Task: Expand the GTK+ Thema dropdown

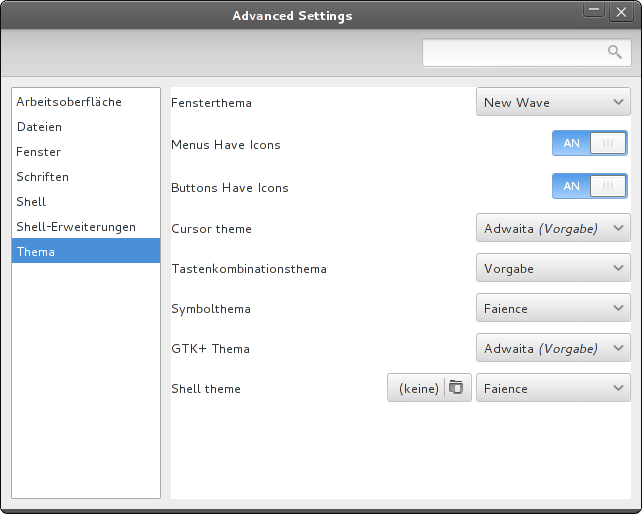Action: (553, 348)
